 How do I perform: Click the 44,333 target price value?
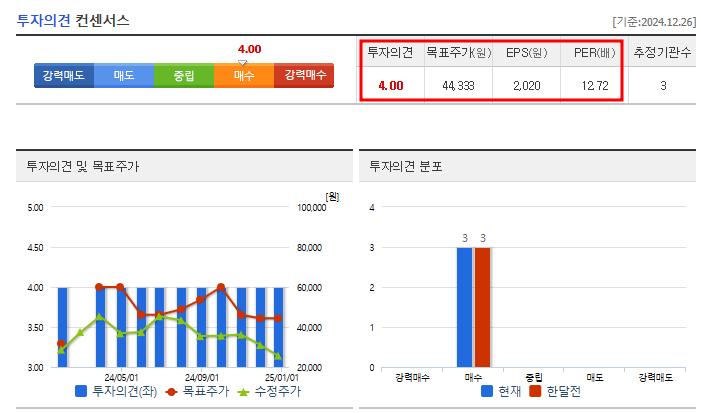coord(458,85)
